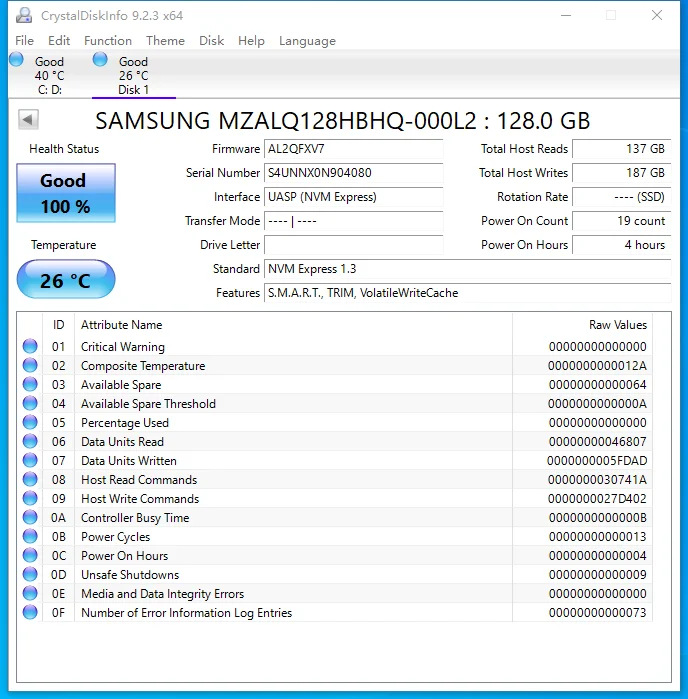Click status orb for Percentage Used row
Image resolution: width=688 pixels, height=699 pixels.
click(30, 423)
